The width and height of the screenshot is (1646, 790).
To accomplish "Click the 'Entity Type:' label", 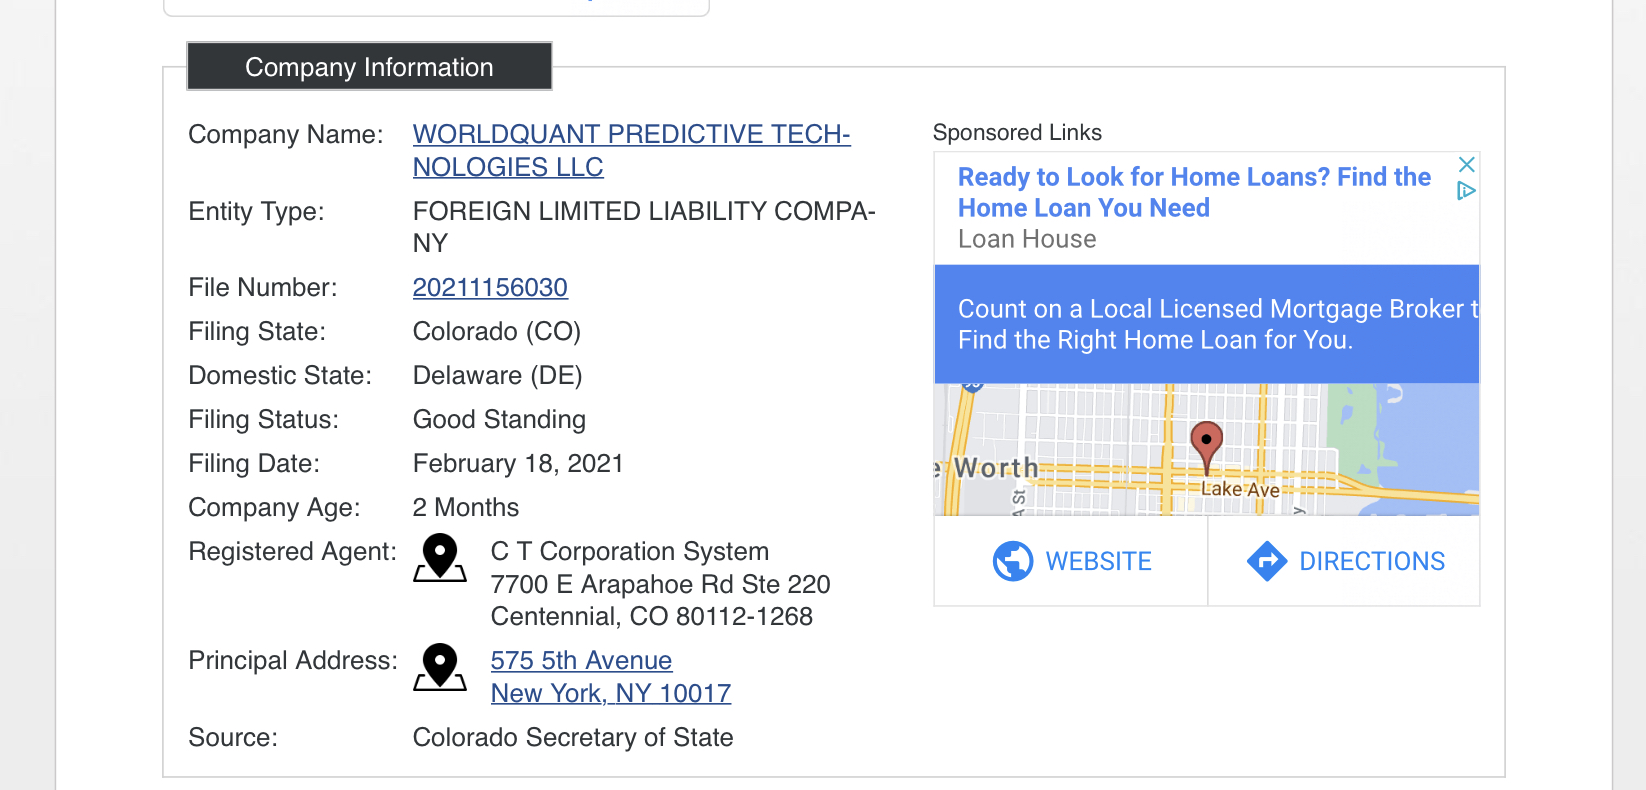I will [x=256, y=211].
